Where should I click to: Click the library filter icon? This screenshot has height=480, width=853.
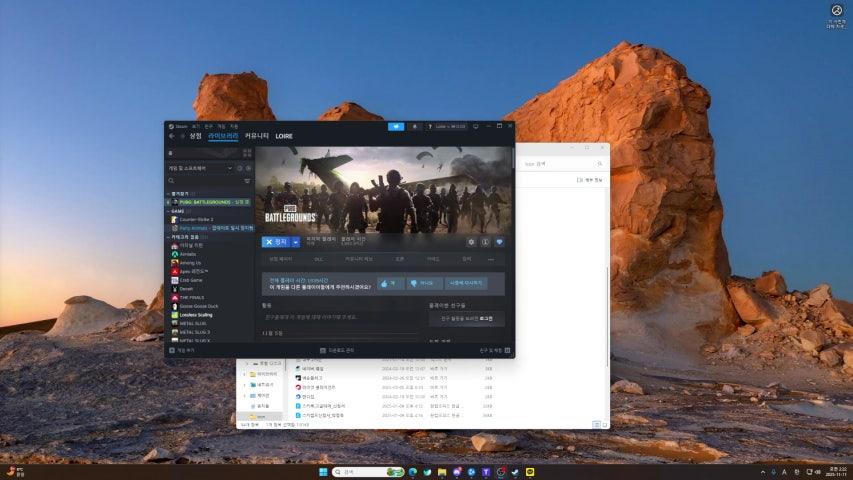click(x=247, y=181)
